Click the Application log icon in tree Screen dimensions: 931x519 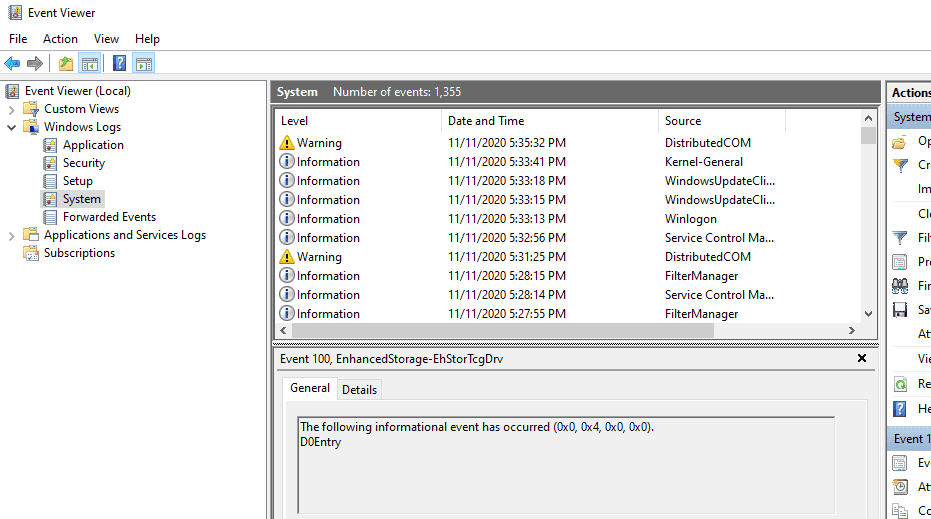50,145
